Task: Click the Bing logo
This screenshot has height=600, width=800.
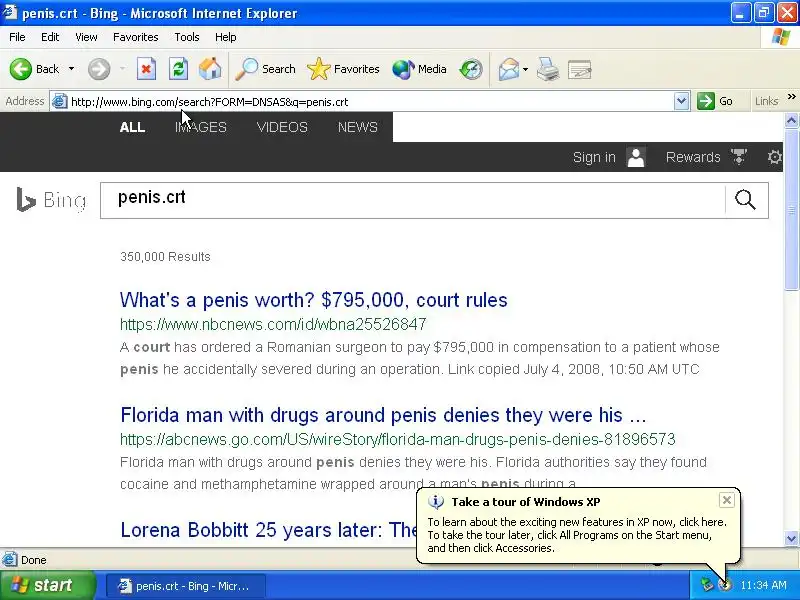Action: click(x=51, y=200)
